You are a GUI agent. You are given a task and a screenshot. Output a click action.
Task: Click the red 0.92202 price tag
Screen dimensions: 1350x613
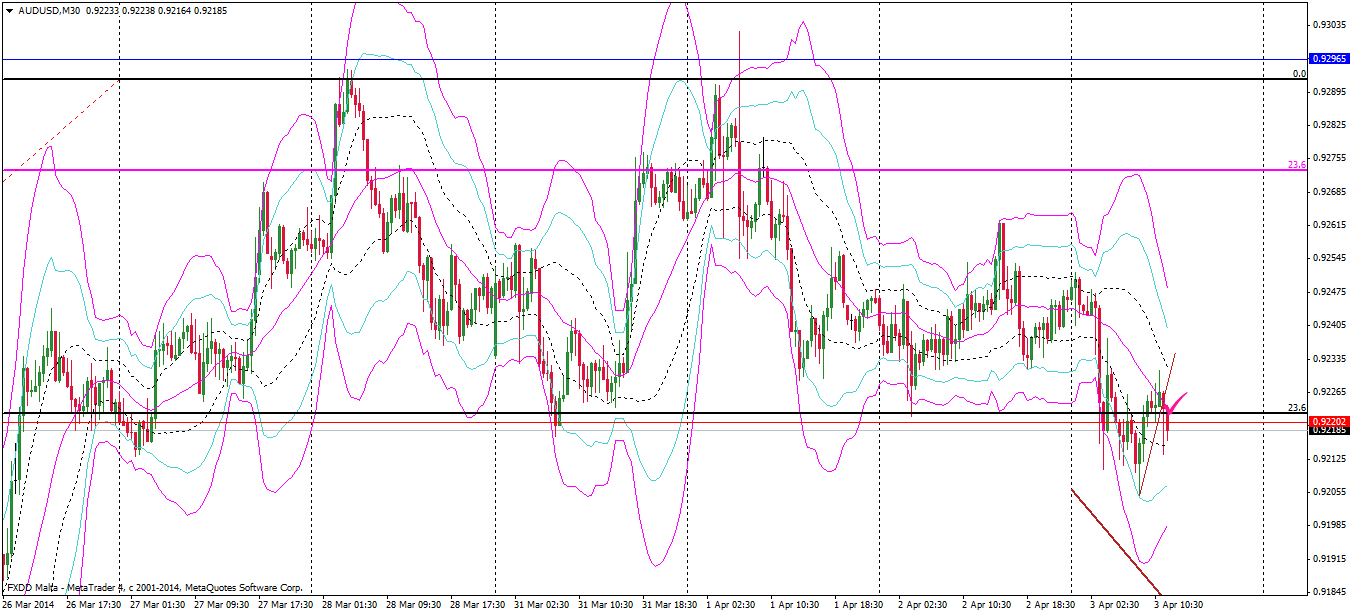coord(1330,422)
